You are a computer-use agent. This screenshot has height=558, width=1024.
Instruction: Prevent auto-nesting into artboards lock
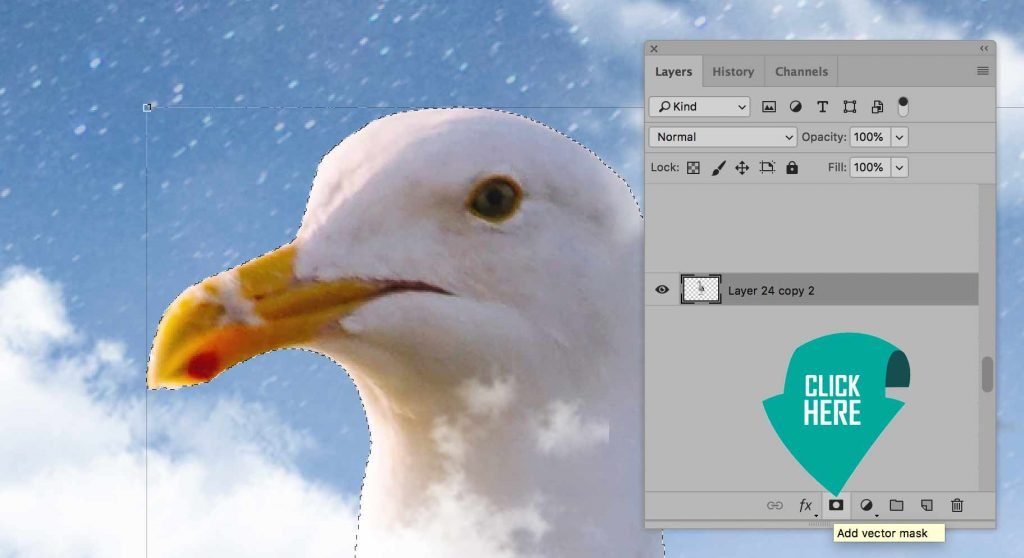point(767,168)
